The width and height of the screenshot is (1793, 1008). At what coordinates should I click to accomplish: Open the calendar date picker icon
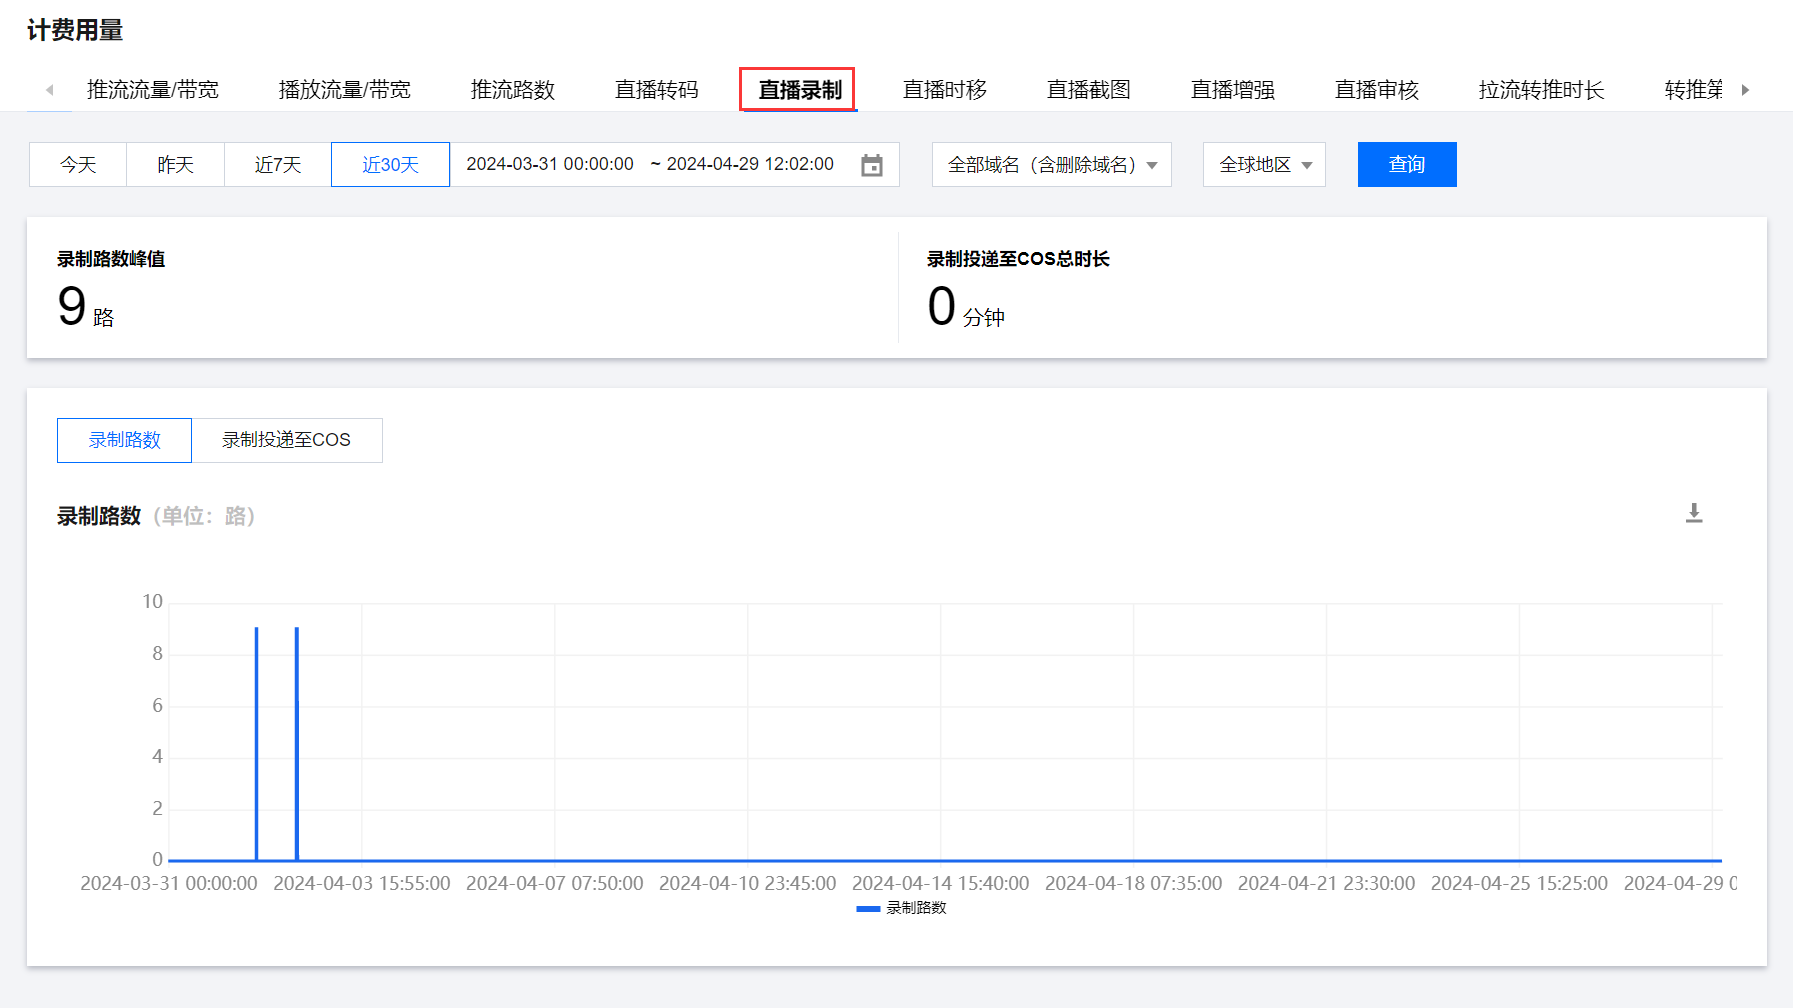tap(872, 165)
